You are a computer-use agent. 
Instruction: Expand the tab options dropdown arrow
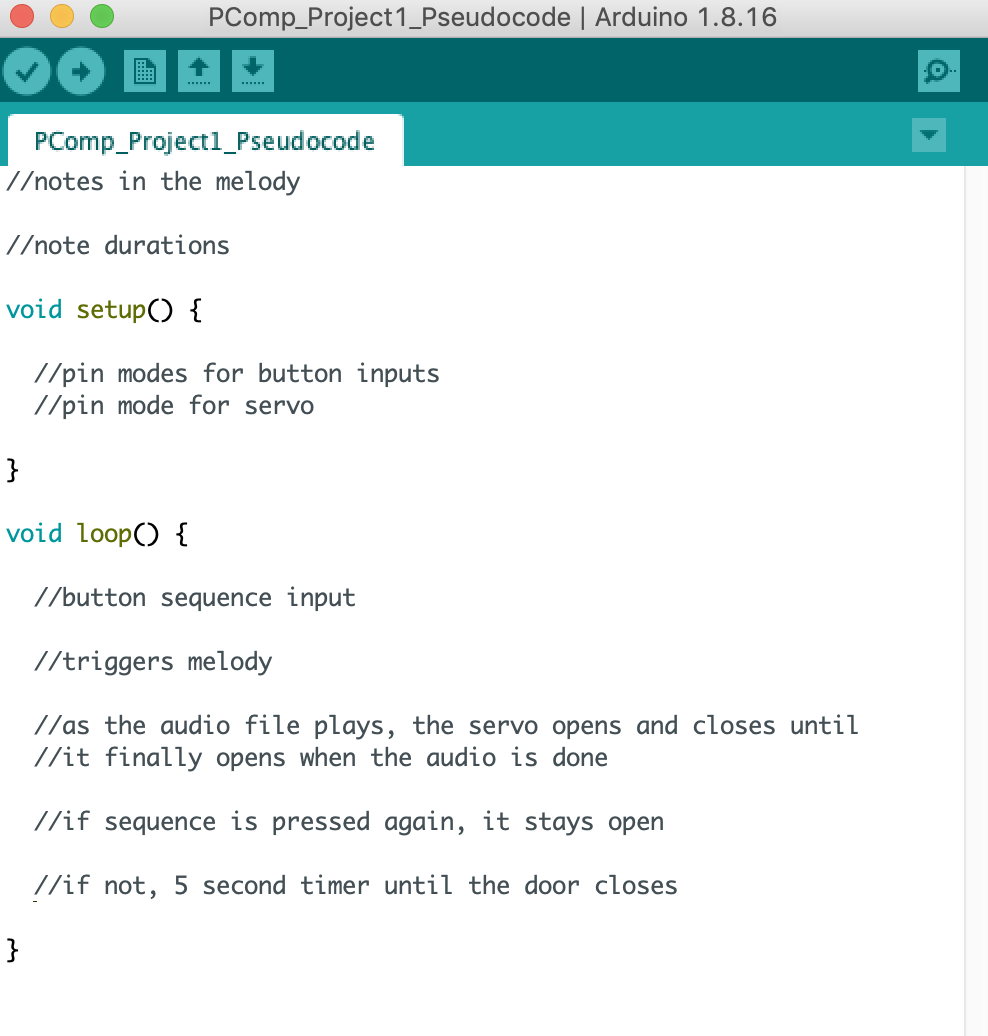[929, 135]
